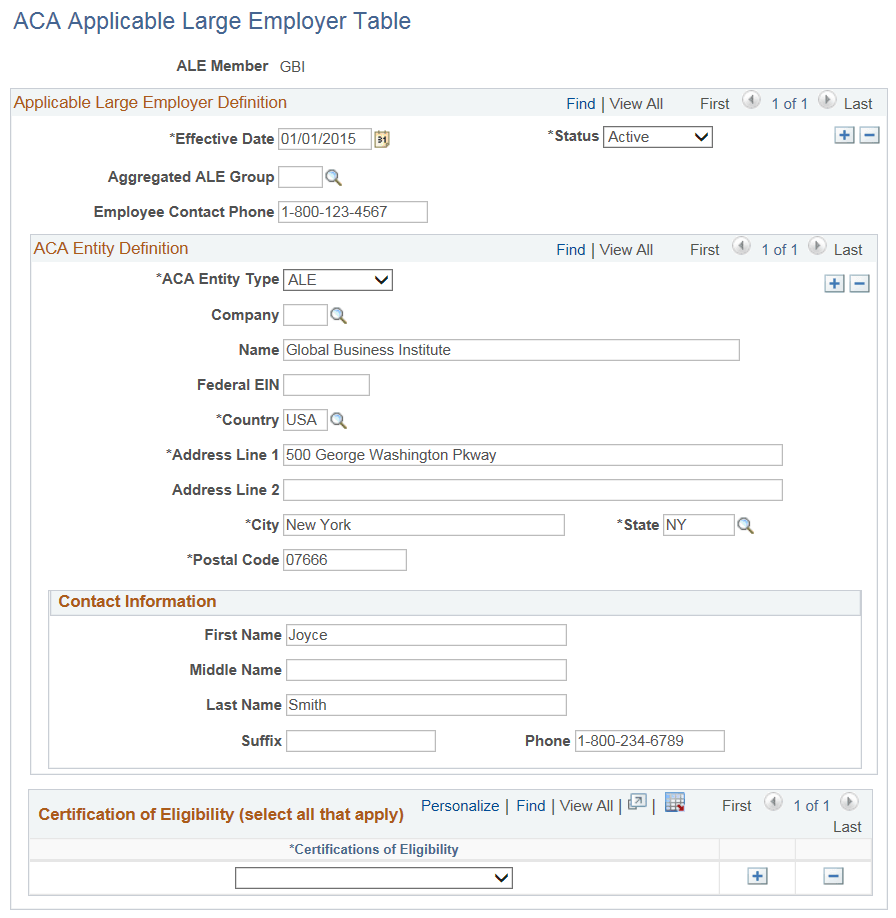Click the Personalize link for the Certification grid
896x918 pixels.
460,805
